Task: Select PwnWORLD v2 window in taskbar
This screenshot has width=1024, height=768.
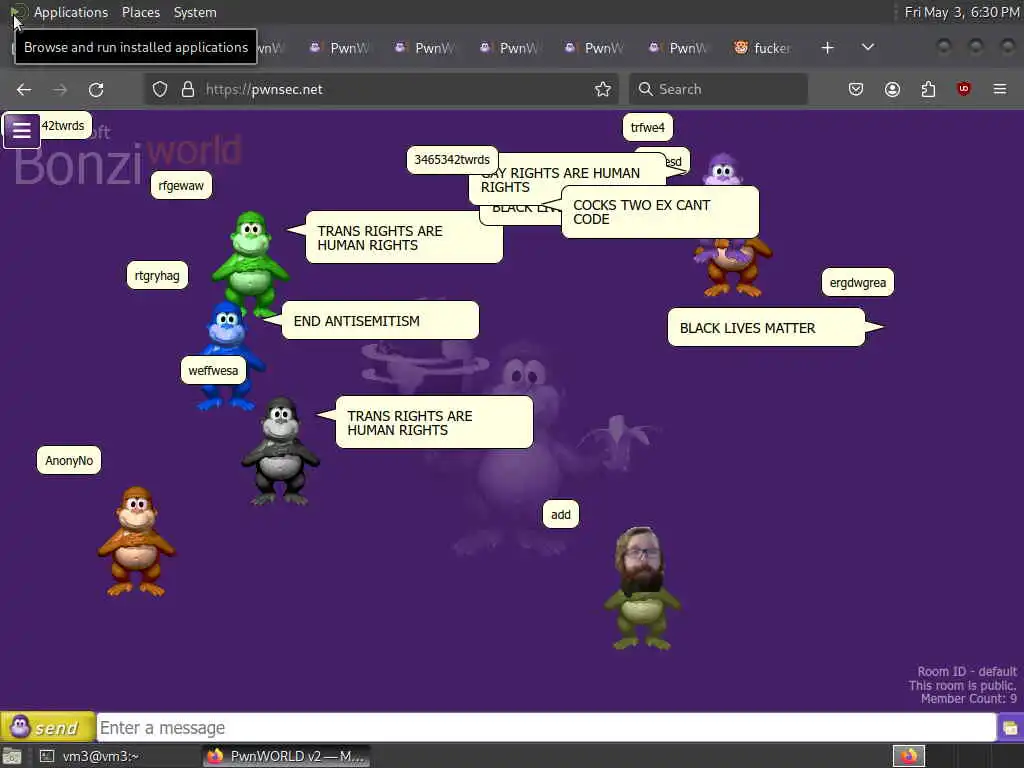Action: [x=286, y=756]
